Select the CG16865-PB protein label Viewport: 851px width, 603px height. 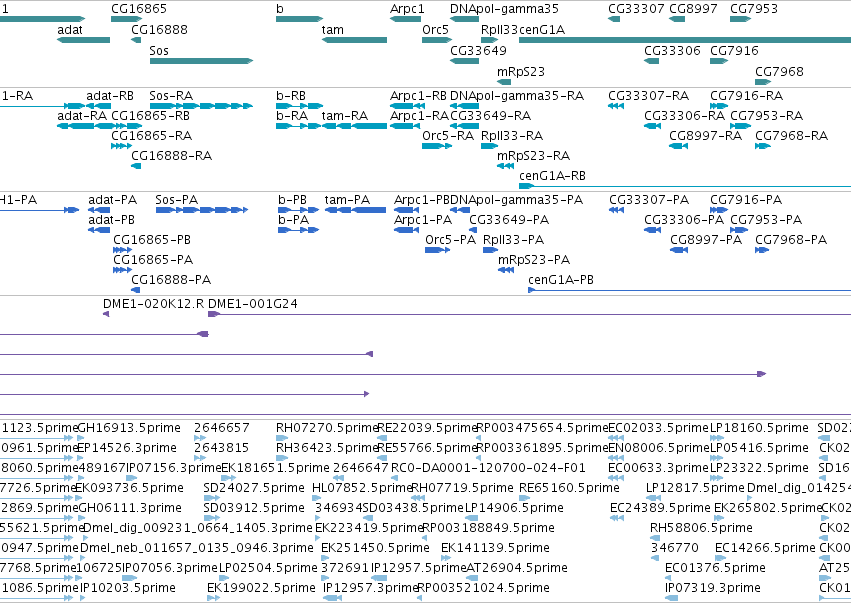point(152,240)
